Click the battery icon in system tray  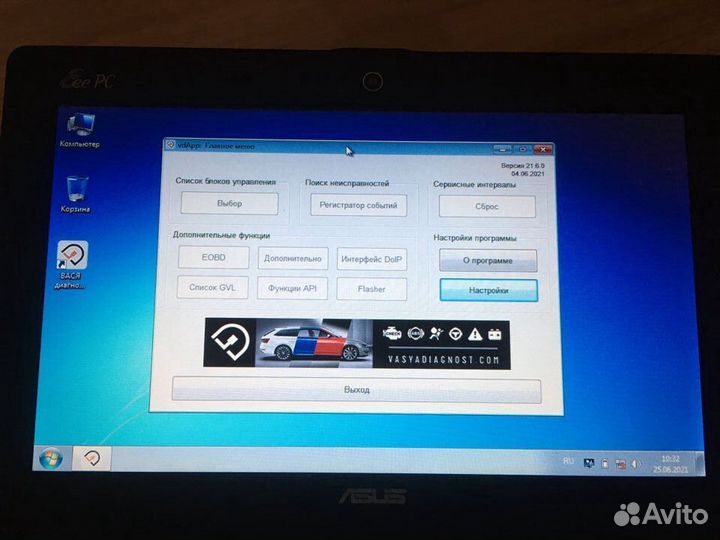(x=606, y=464)
